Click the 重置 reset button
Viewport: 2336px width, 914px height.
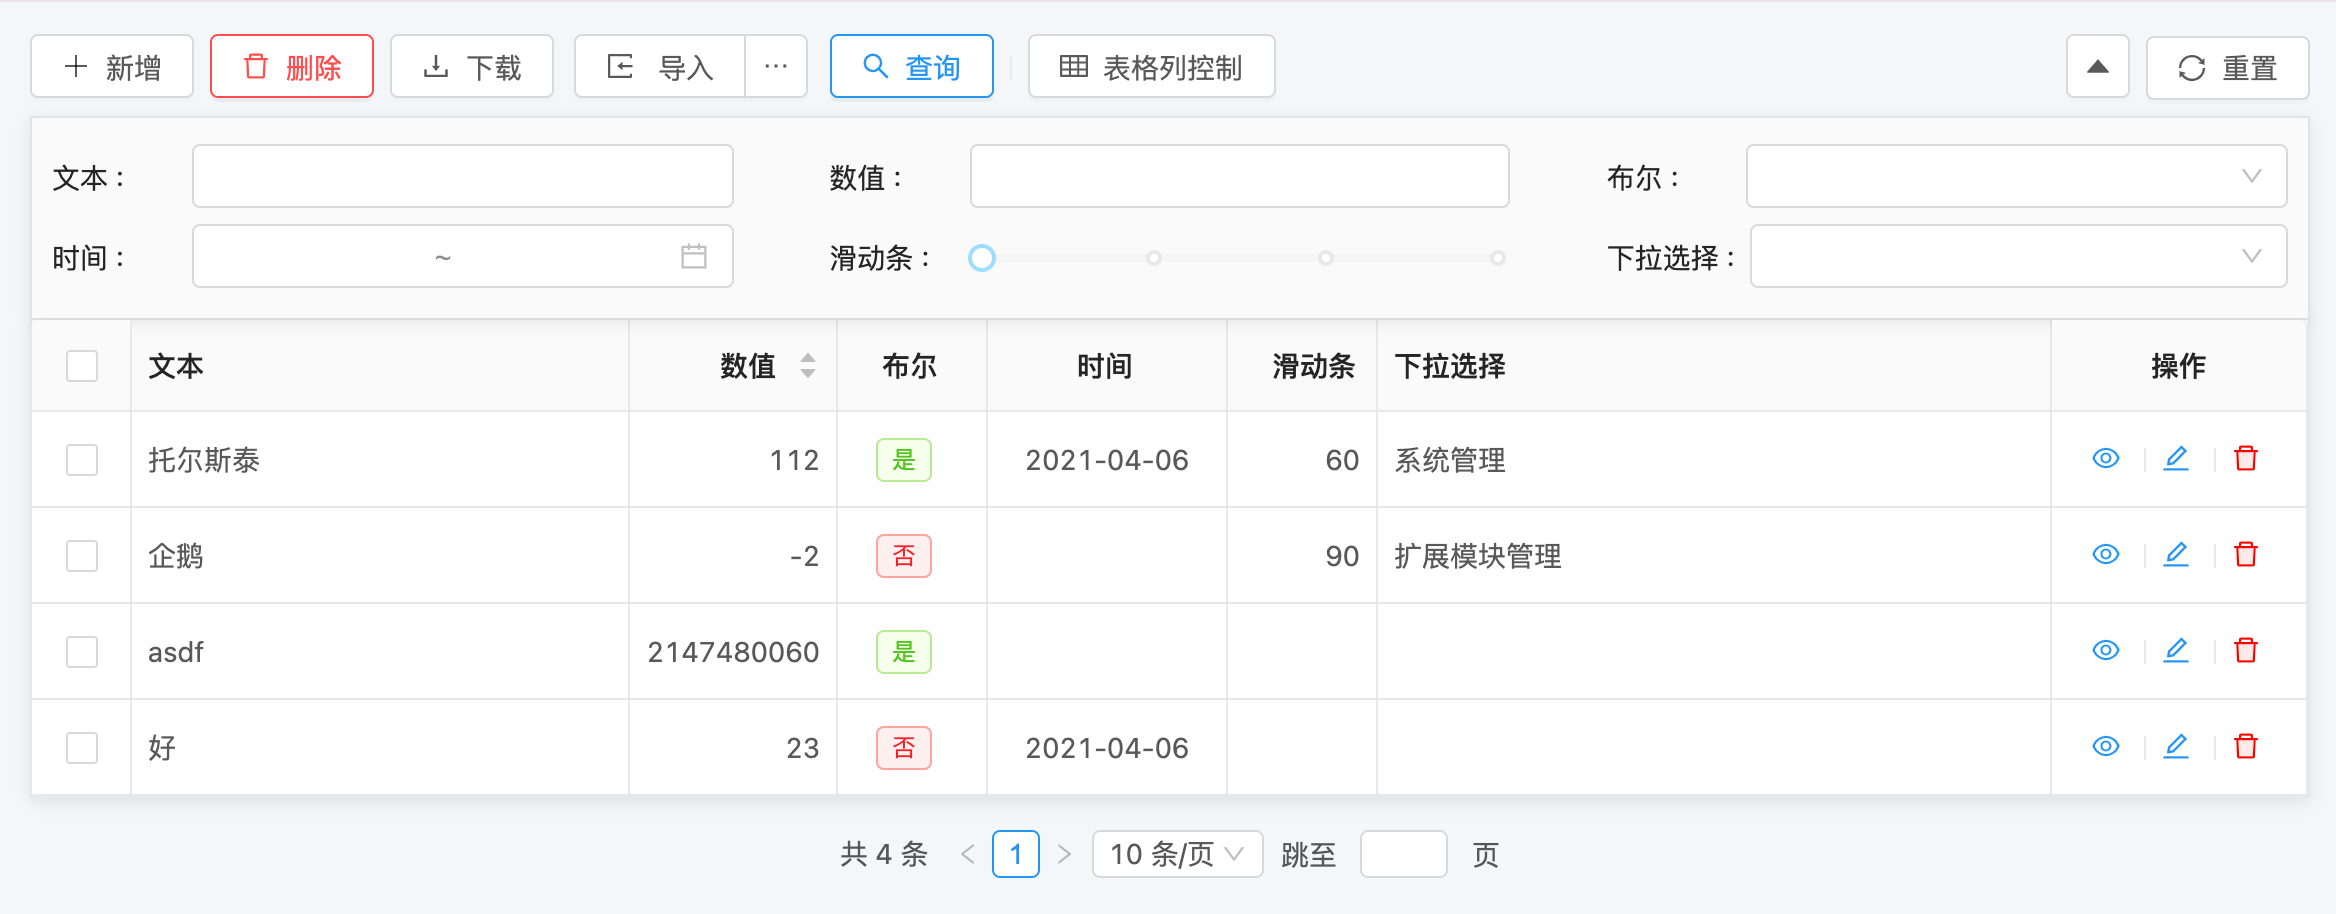(x=2227, y=67)
